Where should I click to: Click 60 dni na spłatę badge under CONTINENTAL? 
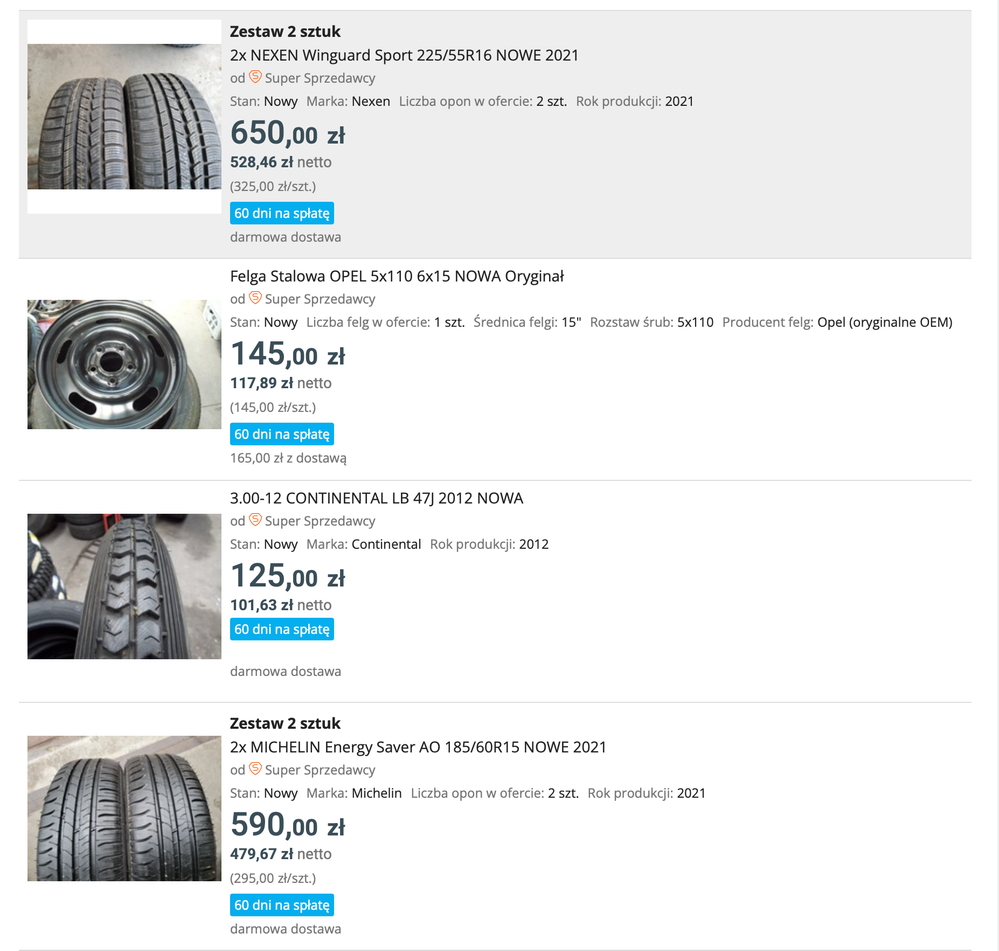point(282,629)
